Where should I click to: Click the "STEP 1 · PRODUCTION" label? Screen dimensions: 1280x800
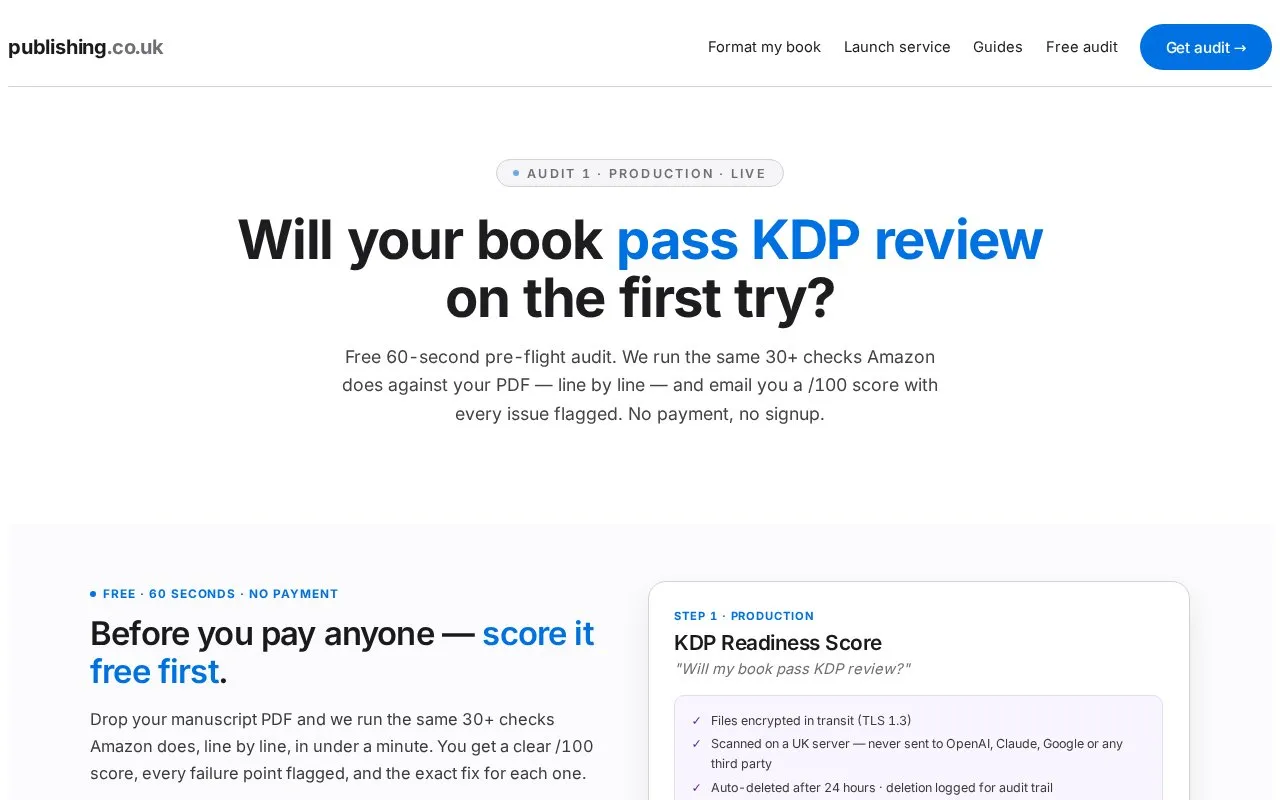pyautogui.click(x=744, y=616)
